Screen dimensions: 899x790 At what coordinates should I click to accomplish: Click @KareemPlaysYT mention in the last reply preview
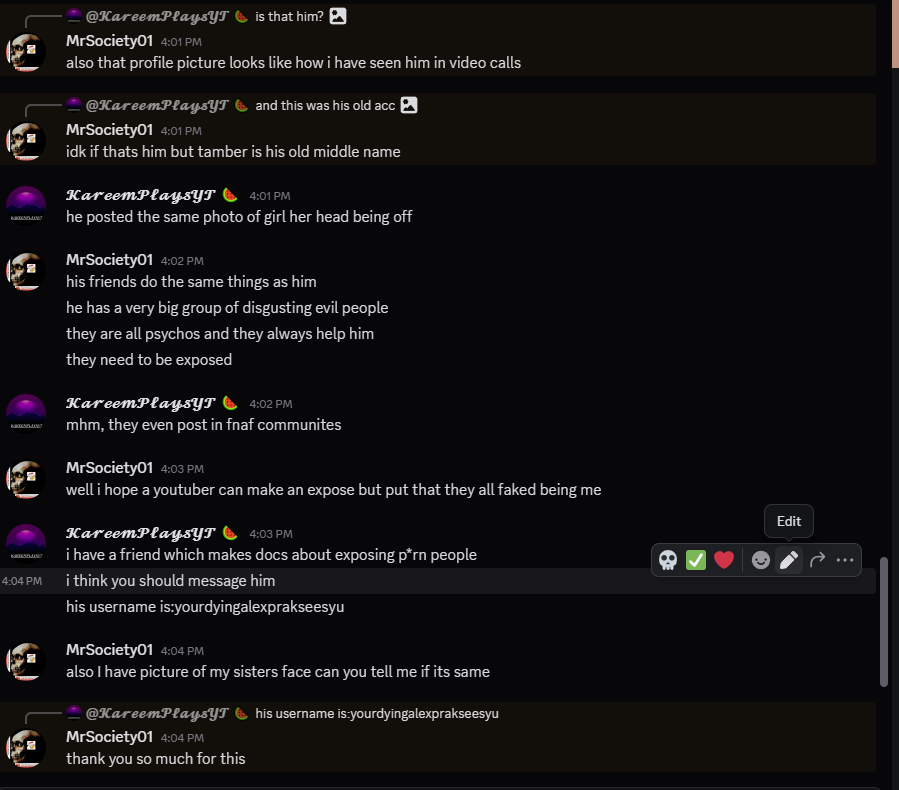157,713
